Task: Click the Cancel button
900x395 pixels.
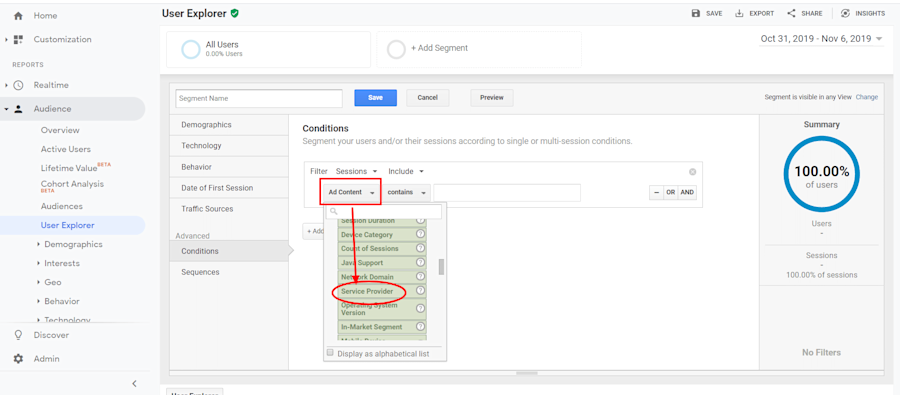Action: (x=428, y=98)
